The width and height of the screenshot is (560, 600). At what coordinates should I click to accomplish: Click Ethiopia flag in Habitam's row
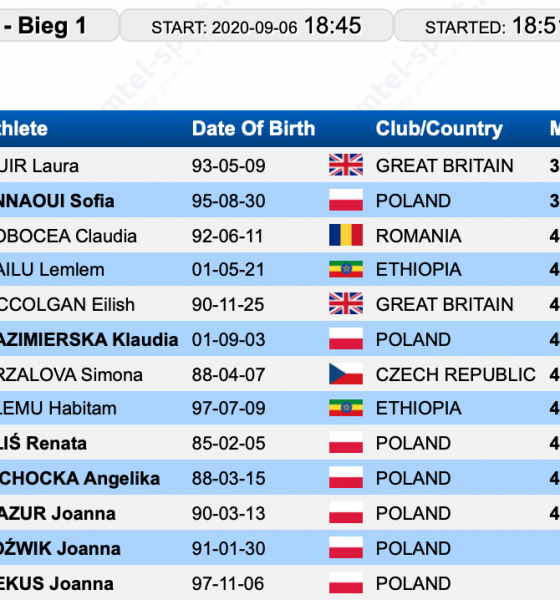click(x=346, y=408)
